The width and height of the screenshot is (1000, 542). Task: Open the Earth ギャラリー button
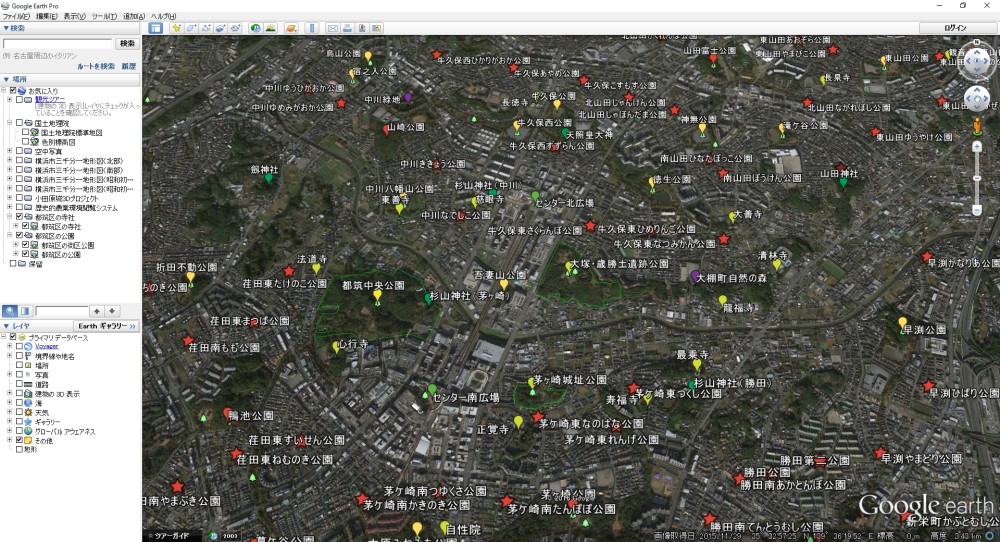107,326
